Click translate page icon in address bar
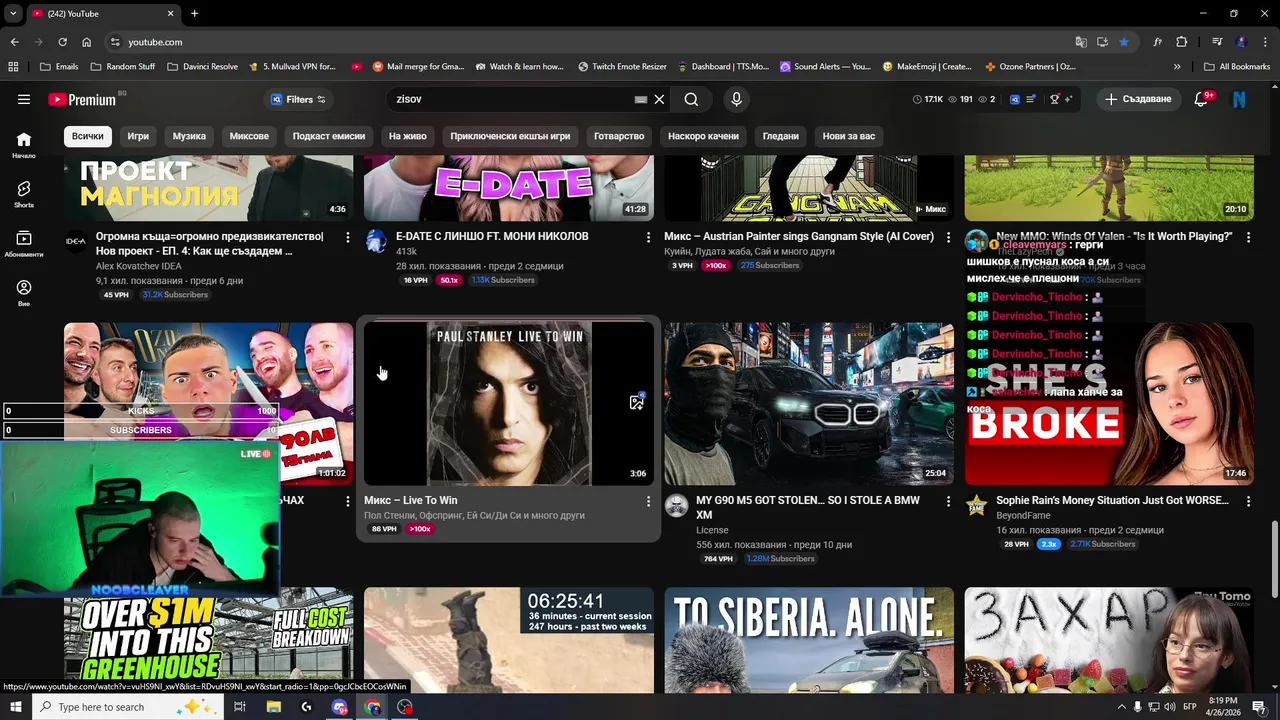This screenshot has width=1280, height=720. [1080, 42]
